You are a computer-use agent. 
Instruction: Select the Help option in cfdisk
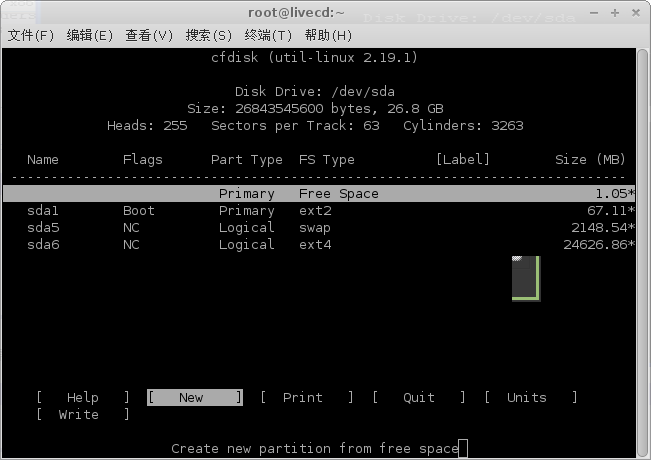83,397
